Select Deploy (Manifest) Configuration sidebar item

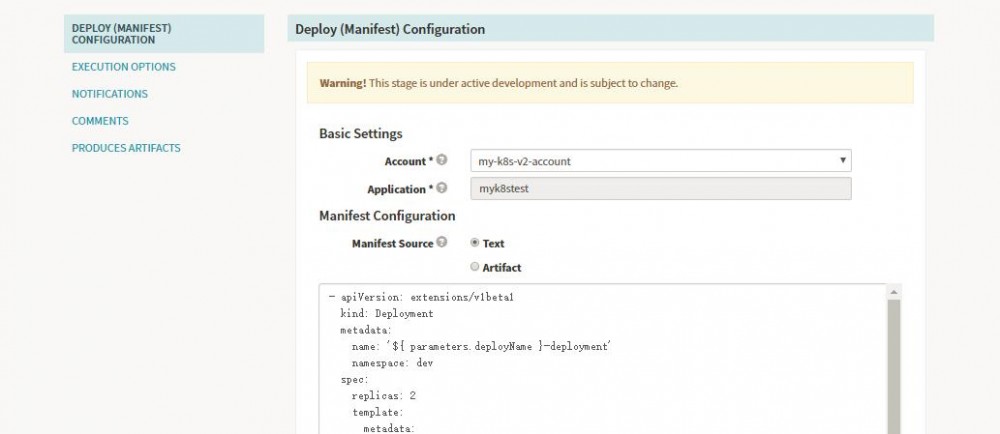[x=121, y=34]
